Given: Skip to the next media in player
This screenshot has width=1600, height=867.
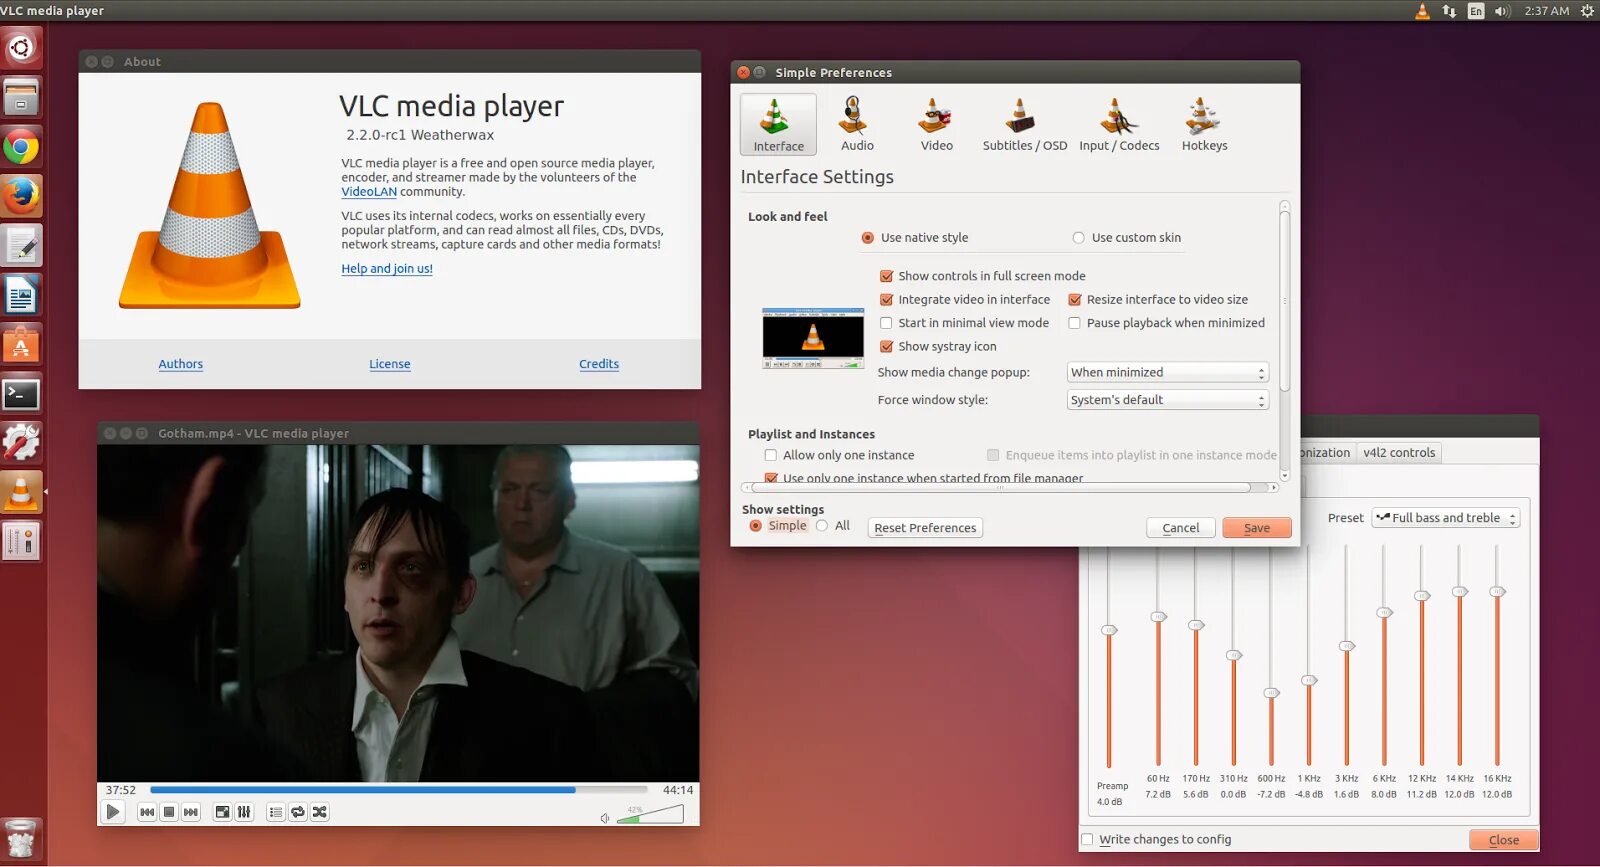Looking at the screenshot, I should pyautogui.click(x=191, y=812).
